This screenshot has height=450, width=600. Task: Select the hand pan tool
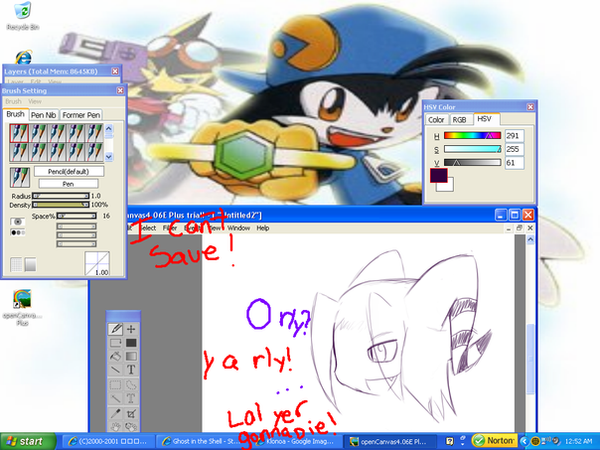click(116, 426)
